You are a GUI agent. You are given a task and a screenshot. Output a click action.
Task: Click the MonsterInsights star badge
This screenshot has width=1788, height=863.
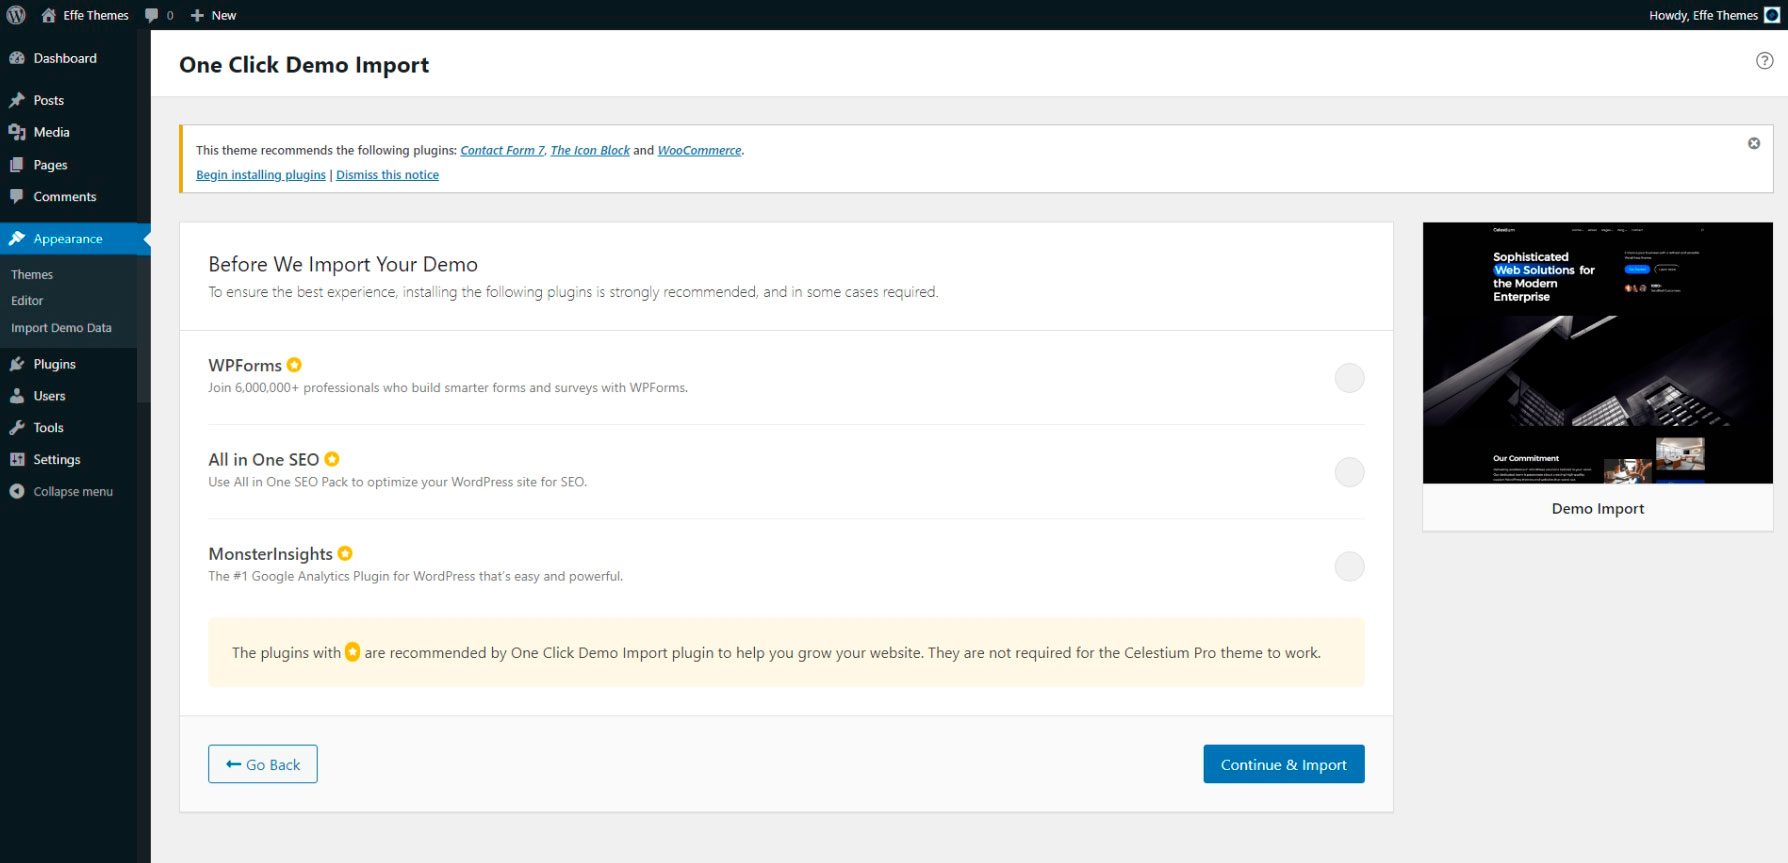[345, 553]
